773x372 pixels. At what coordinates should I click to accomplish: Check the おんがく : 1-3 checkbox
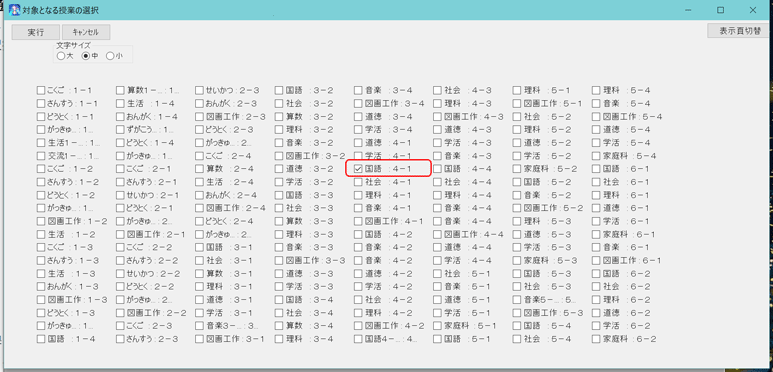click(x=41, y=286)
